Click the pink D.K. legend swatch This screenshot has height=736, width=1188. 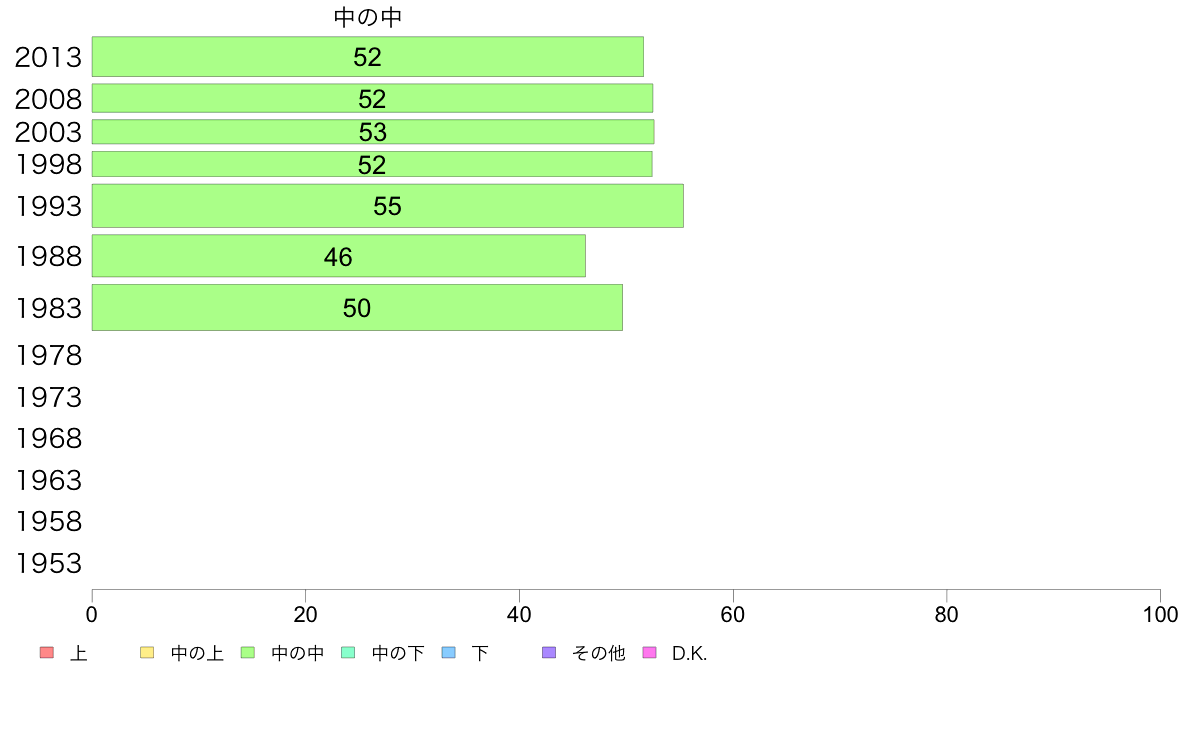(x=649, y=653)
